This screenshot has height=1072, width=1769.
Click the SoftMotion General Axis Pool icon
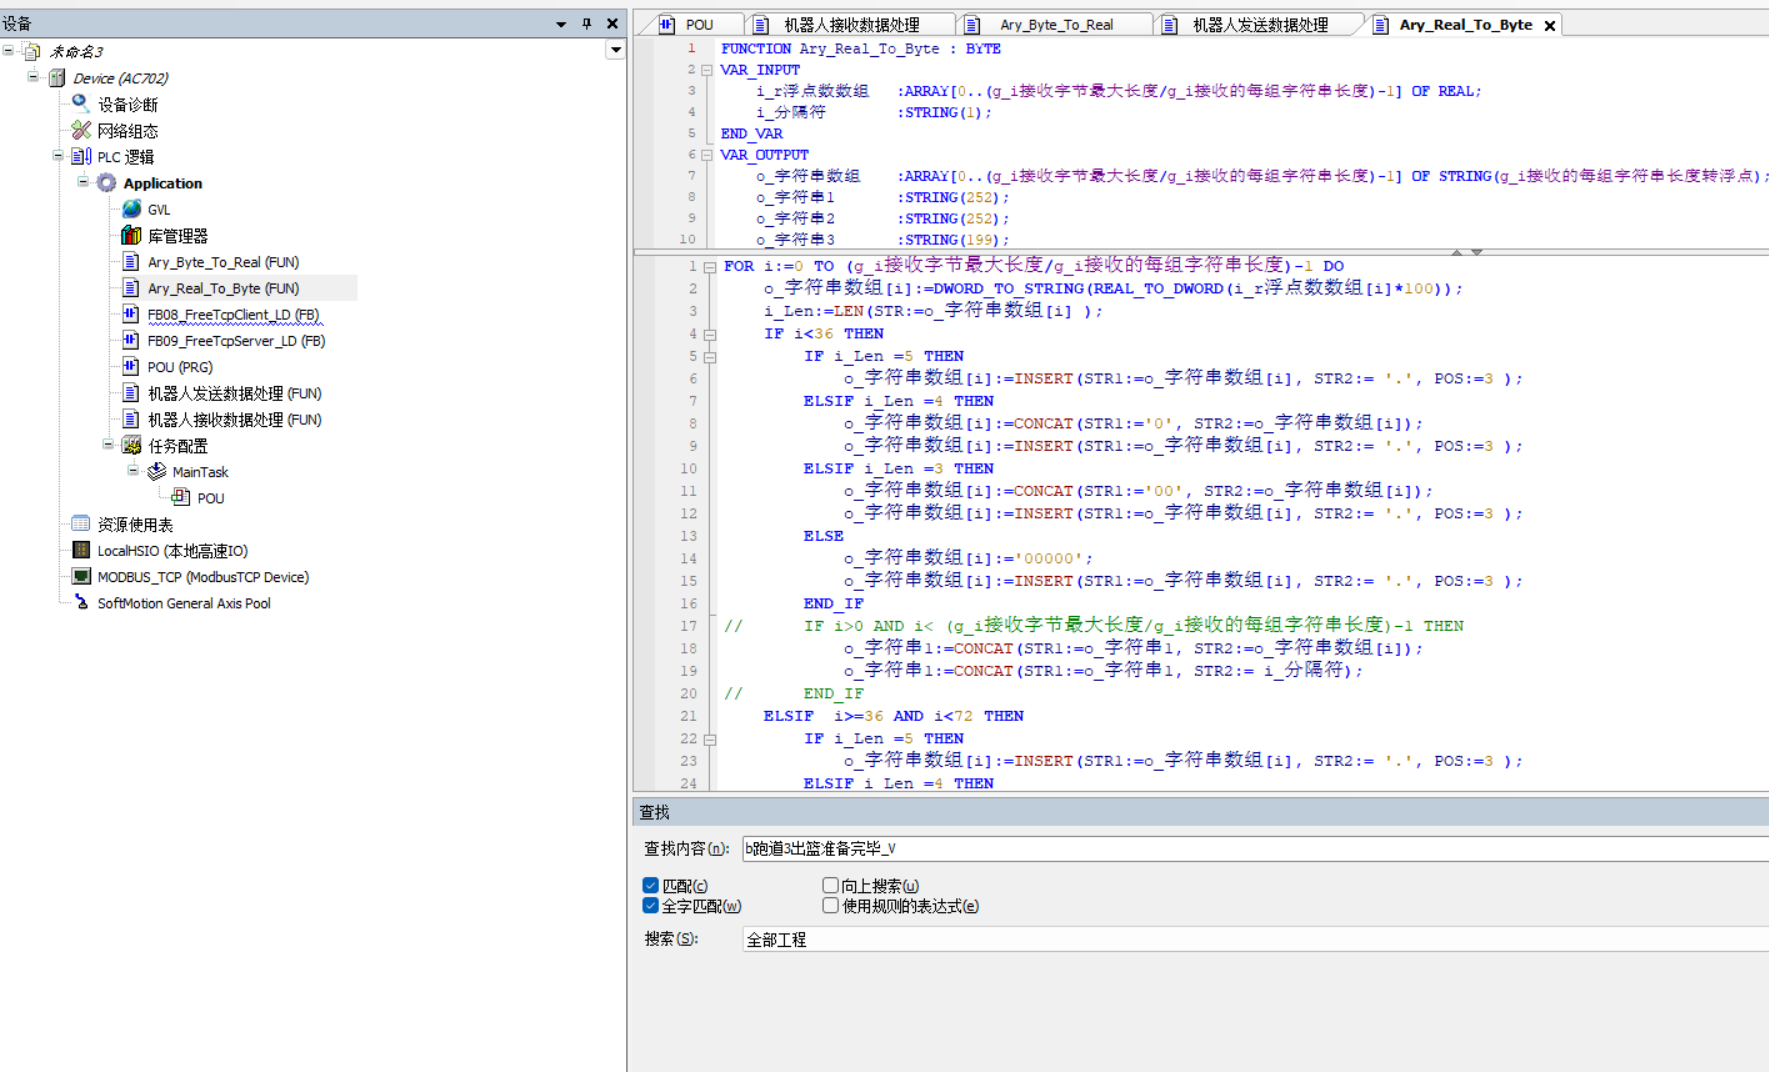pos(81,602)
